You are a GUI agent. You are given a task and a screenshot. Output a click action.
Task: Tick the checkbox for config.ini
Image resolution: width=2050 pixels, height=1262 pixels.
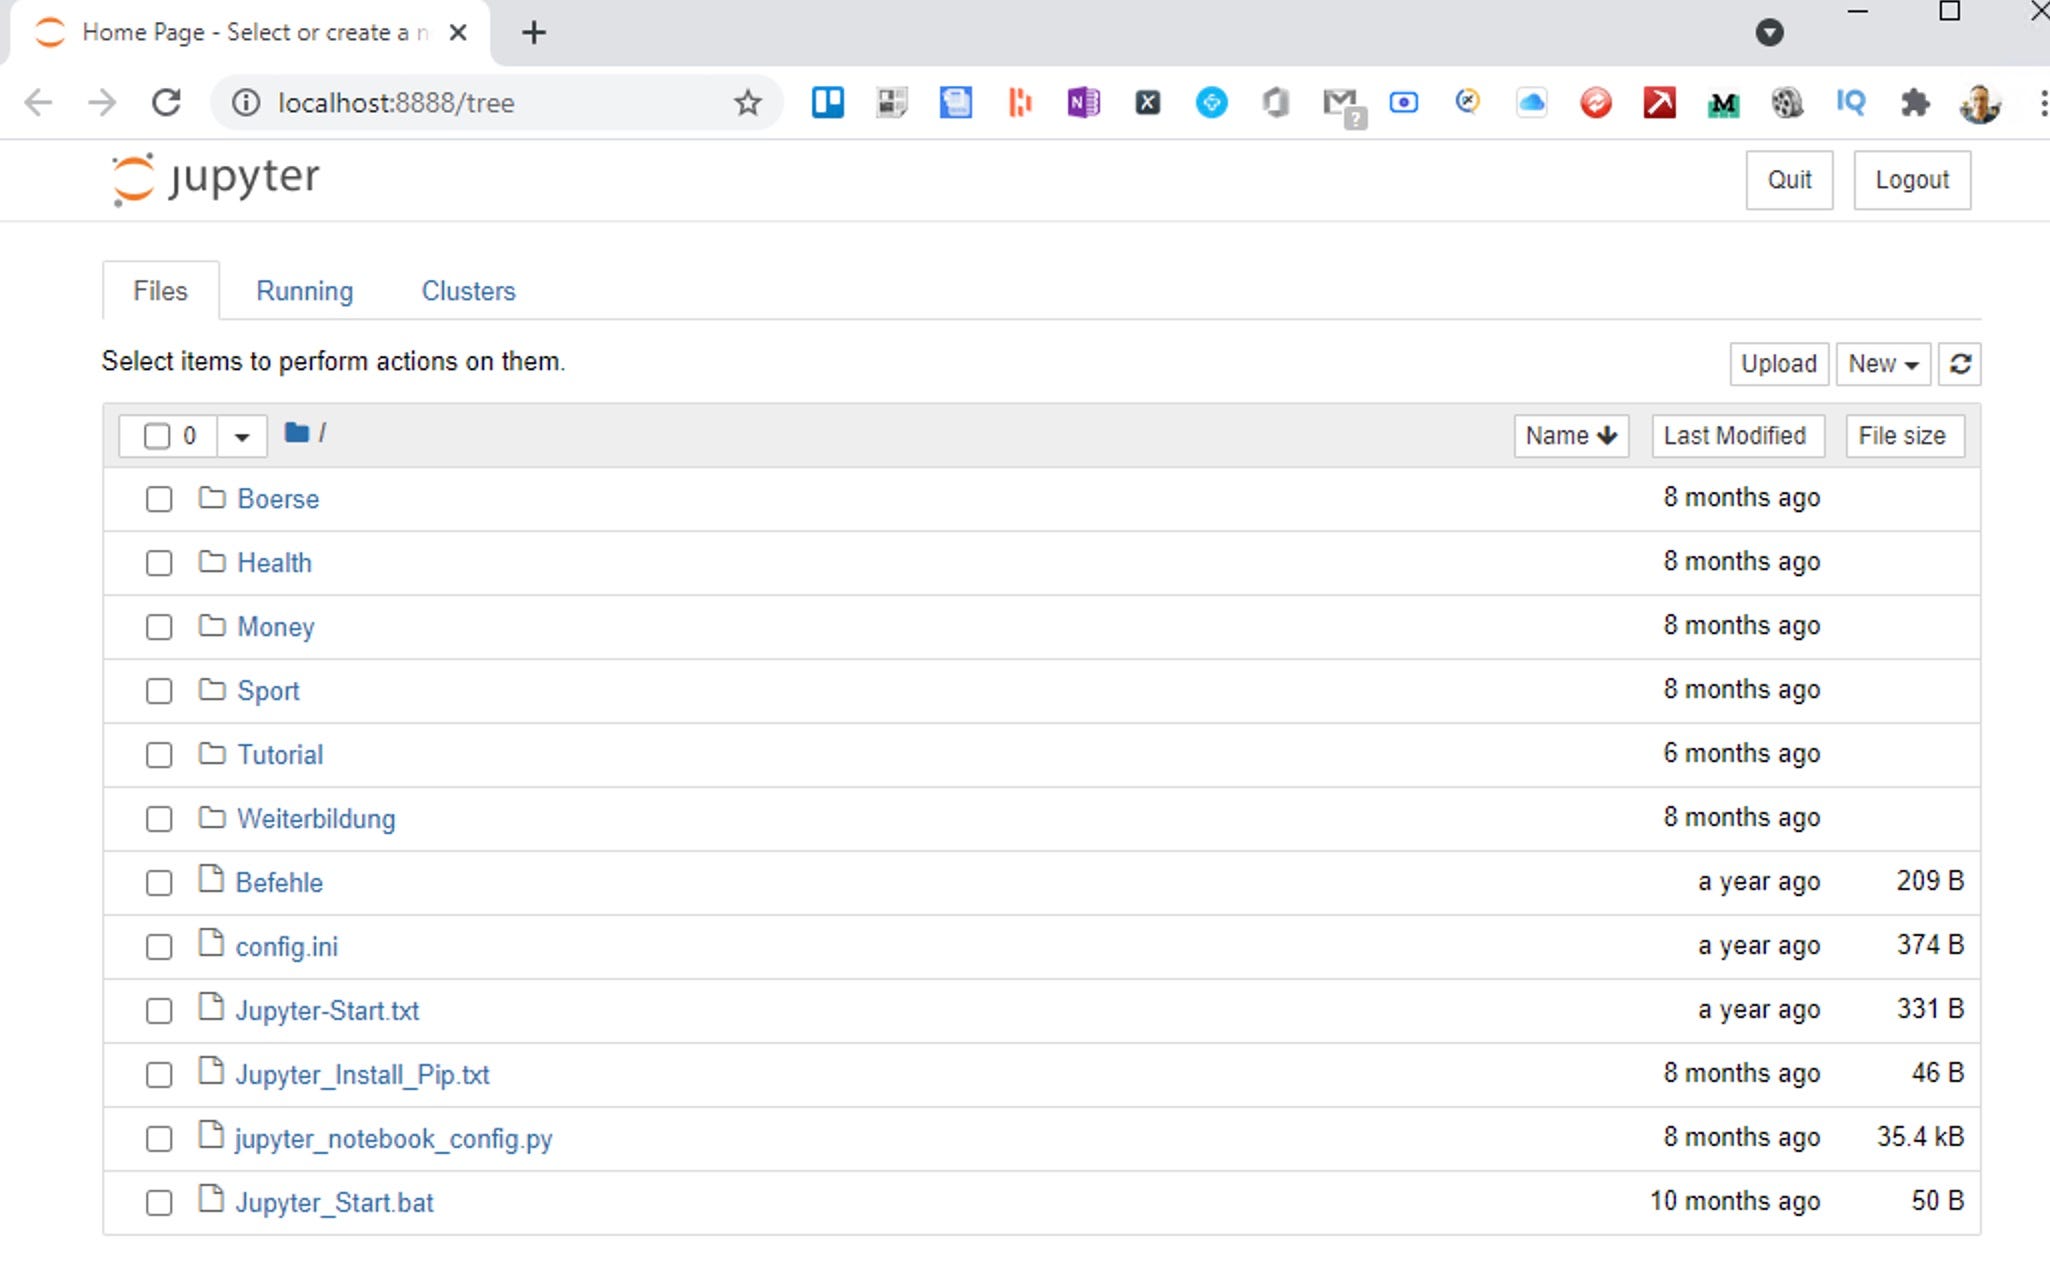point(159,947)
